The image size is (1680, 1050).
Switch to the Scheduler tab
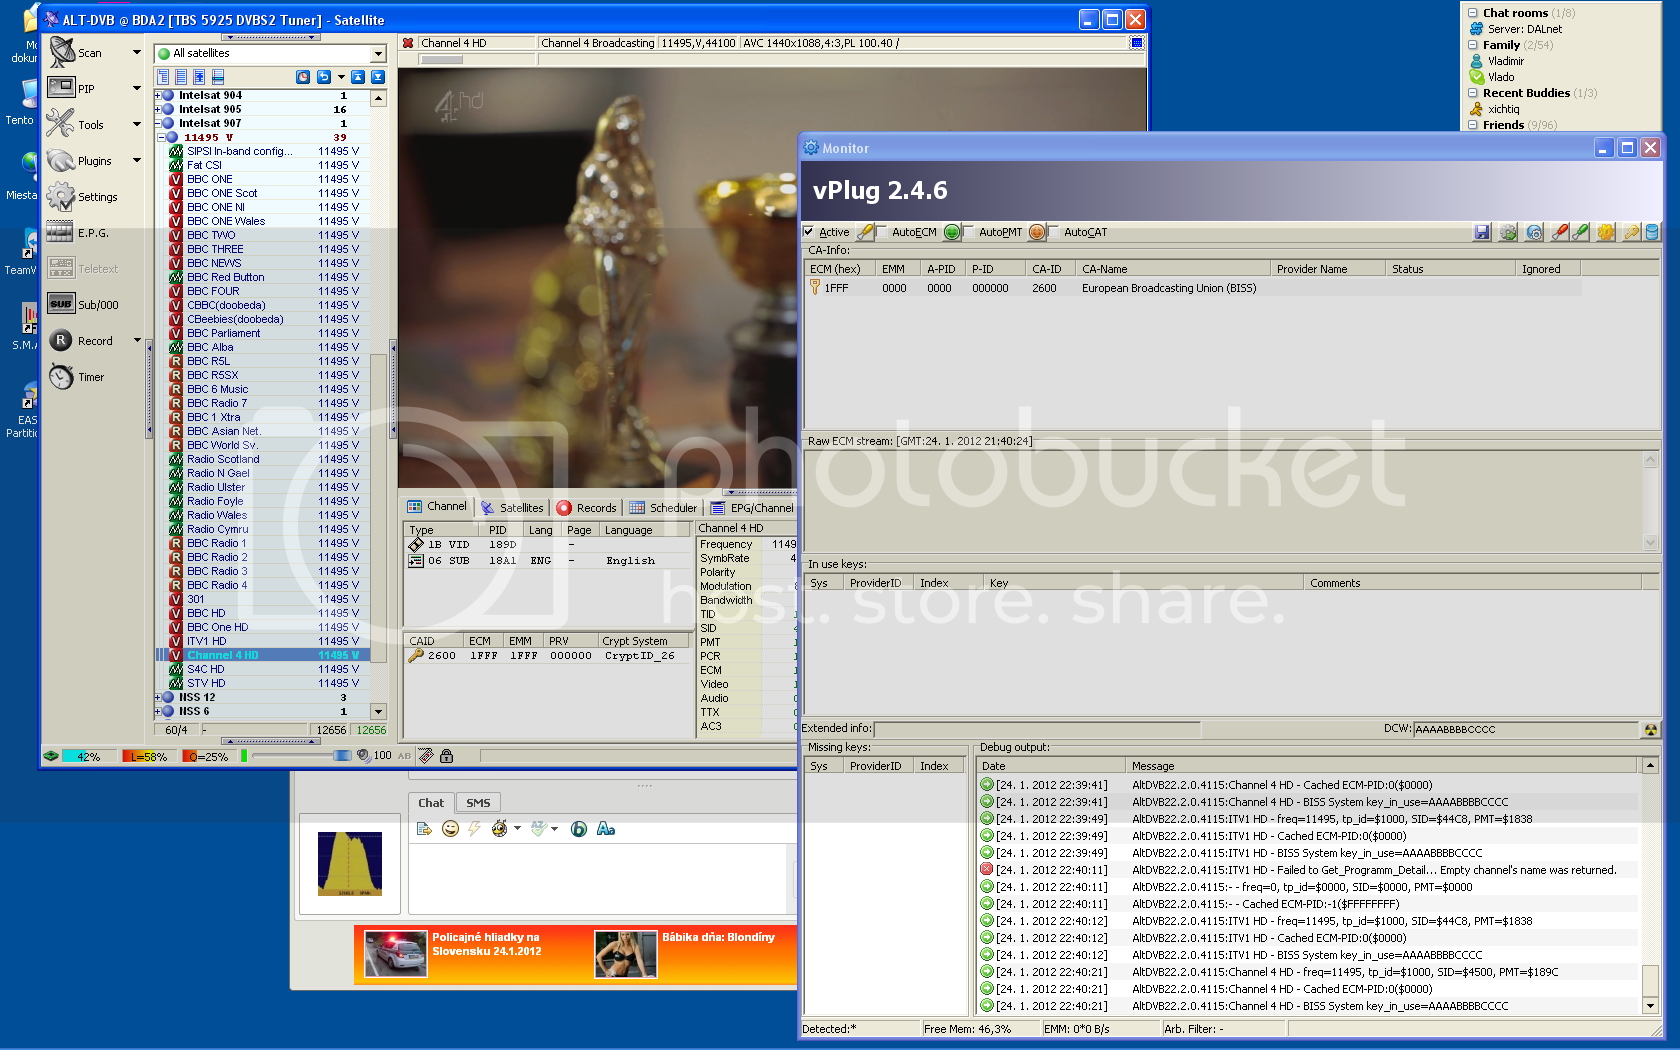[663, 507]
